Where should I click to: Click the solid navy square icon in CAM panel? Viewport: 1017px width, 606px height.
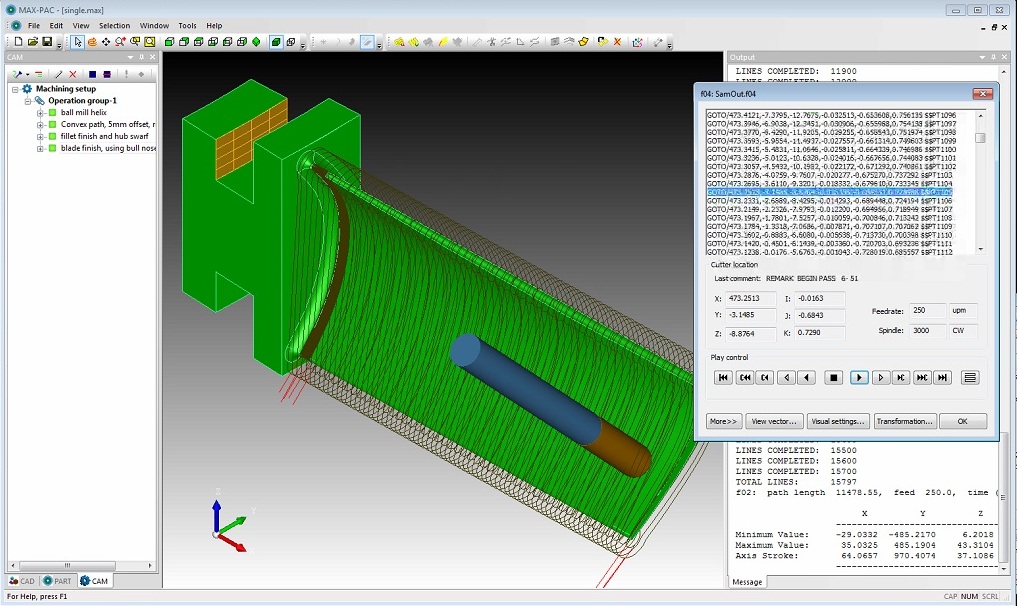[x=92, y=74]
